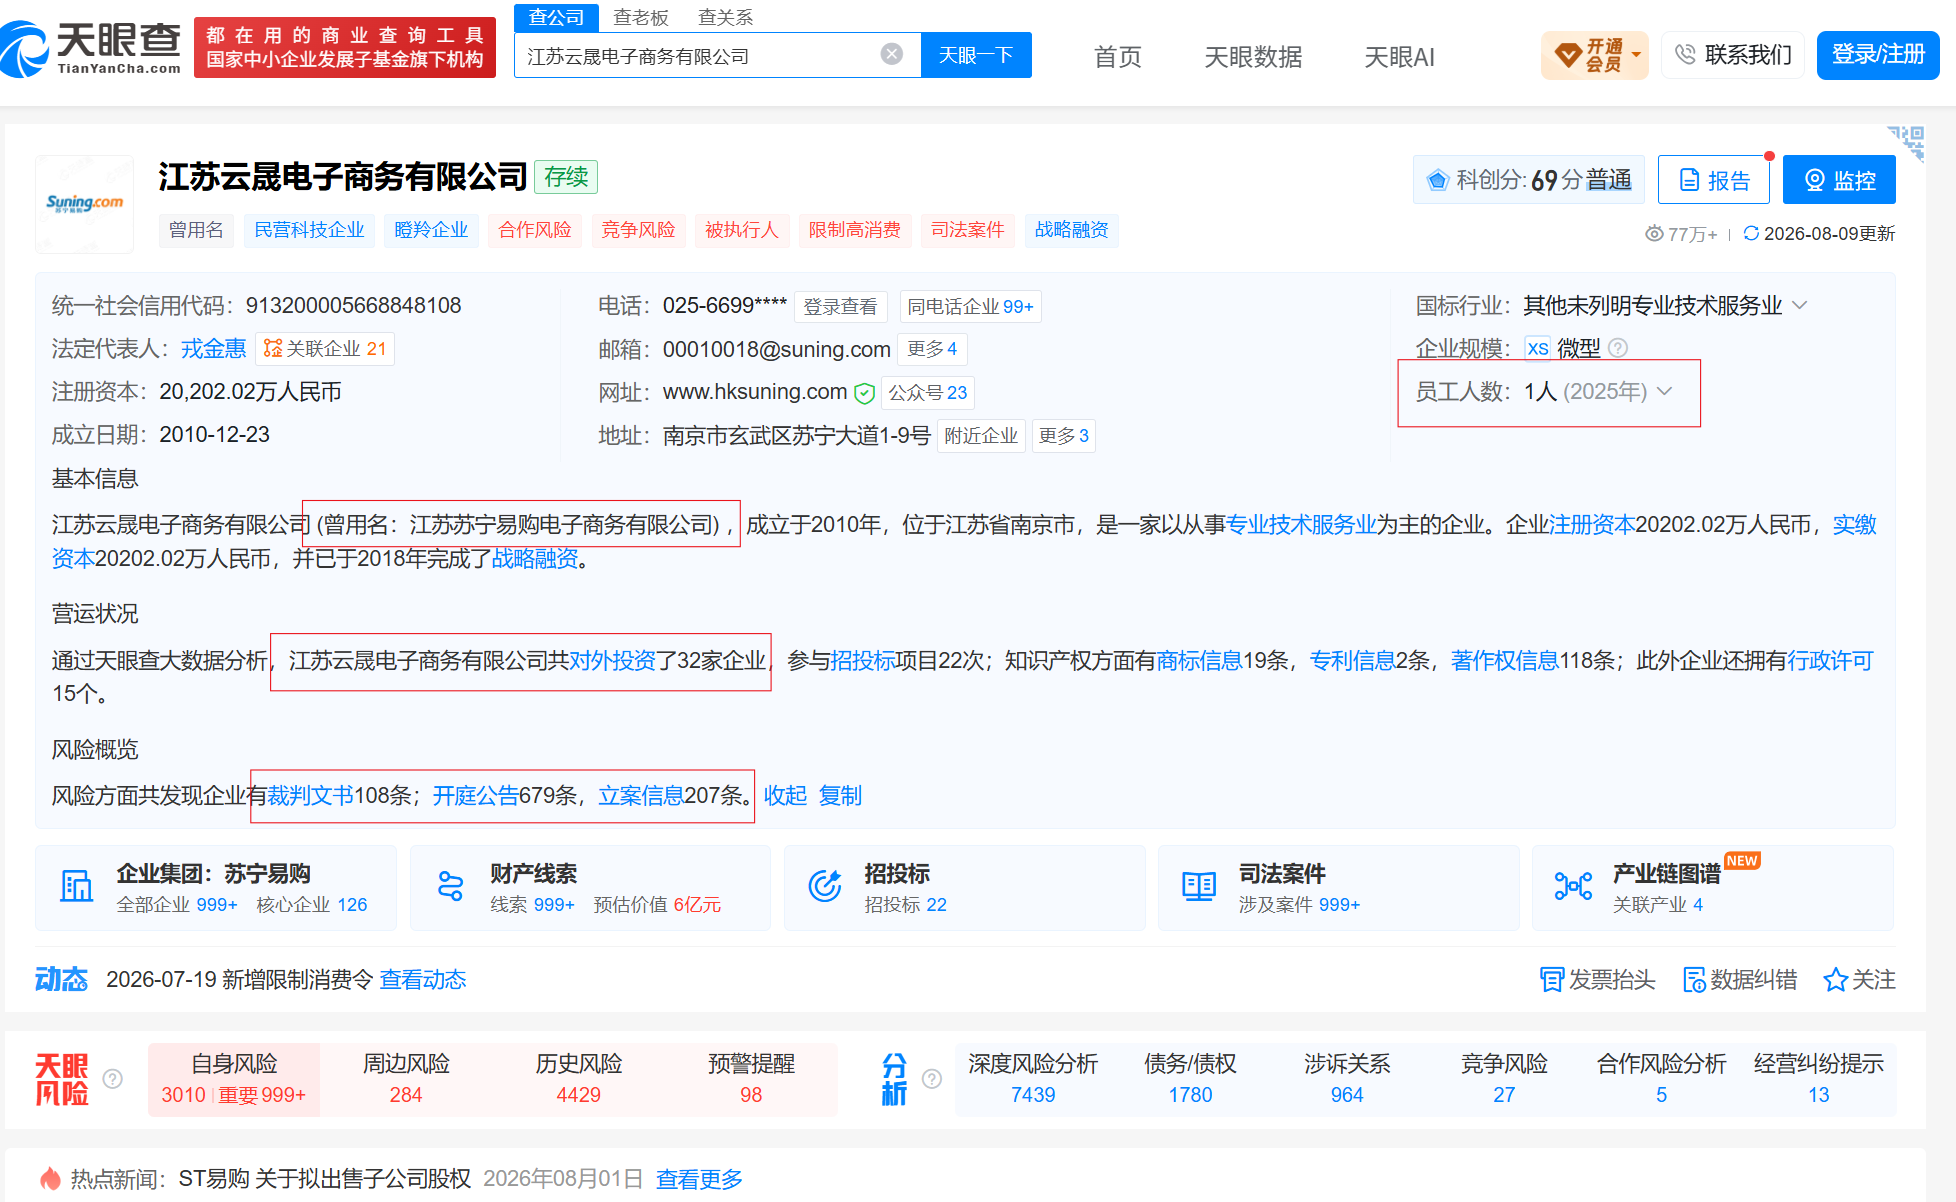
Task: Open the 开庭公告 link
Action: (x=475, y=796)
